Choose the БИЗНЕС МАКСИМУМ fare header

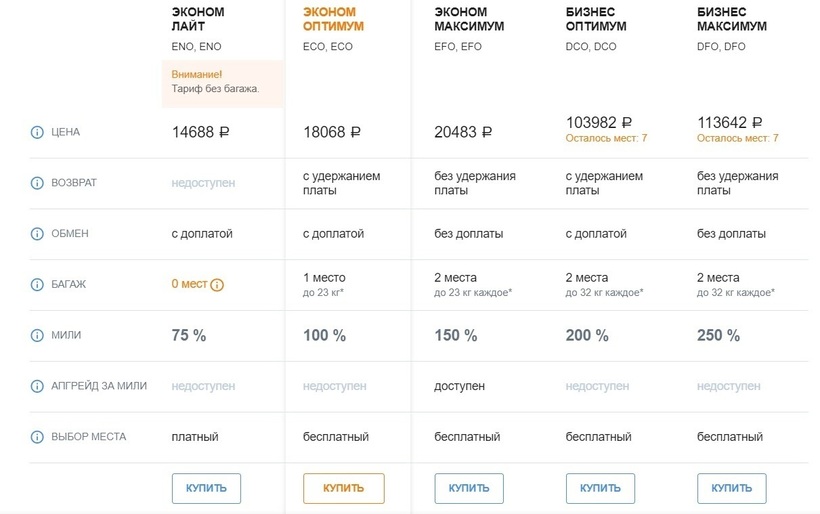point(731,19)
